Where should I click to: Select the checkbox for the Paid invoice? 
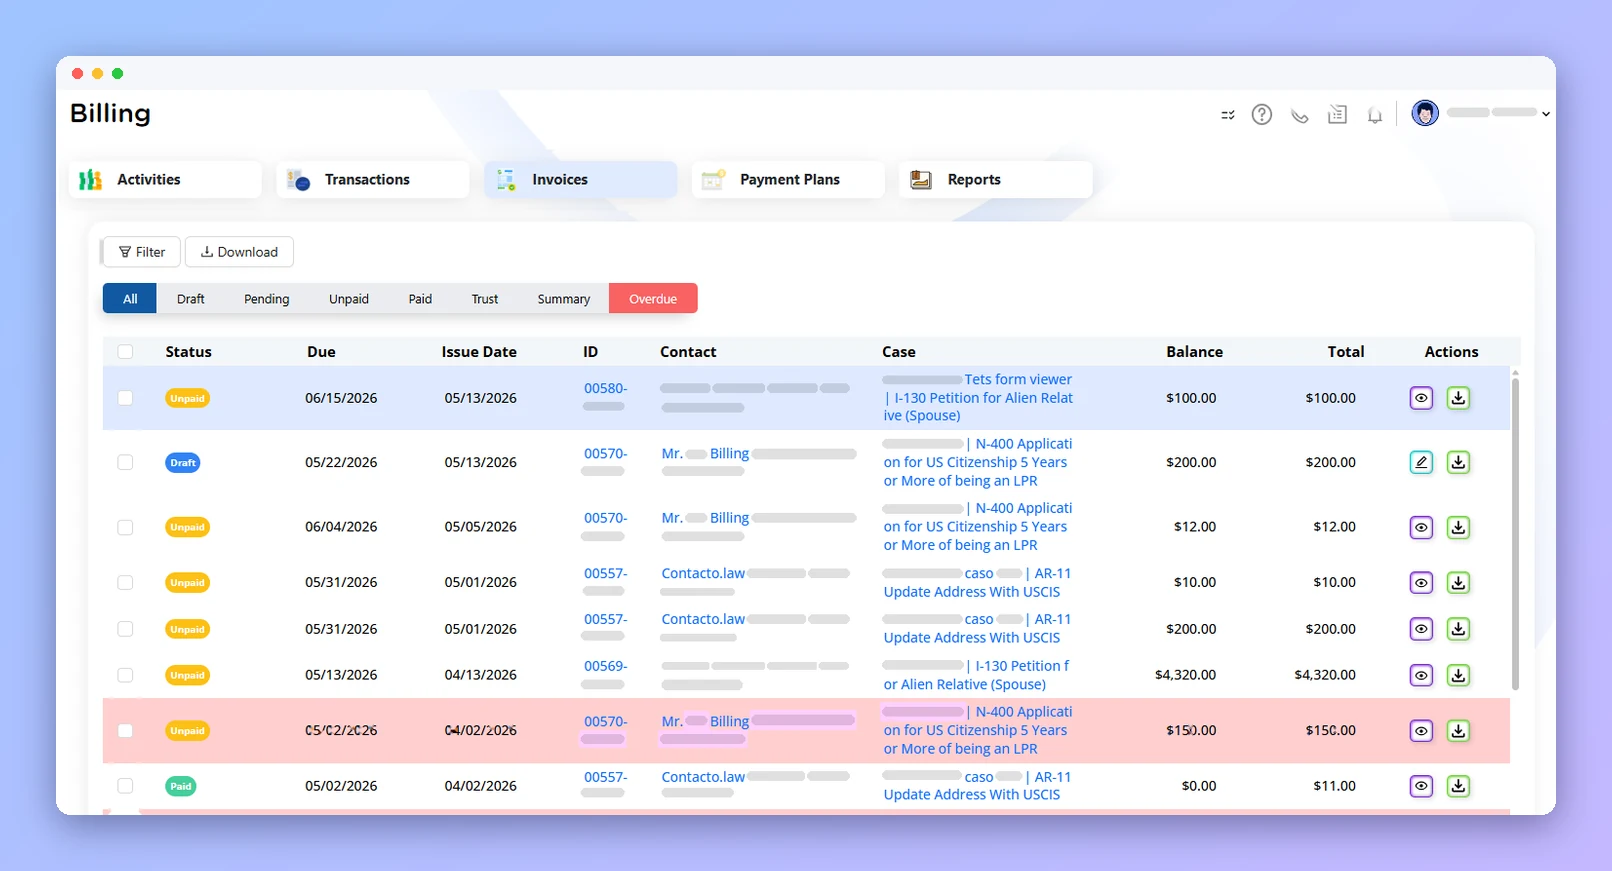pos(125,786)
